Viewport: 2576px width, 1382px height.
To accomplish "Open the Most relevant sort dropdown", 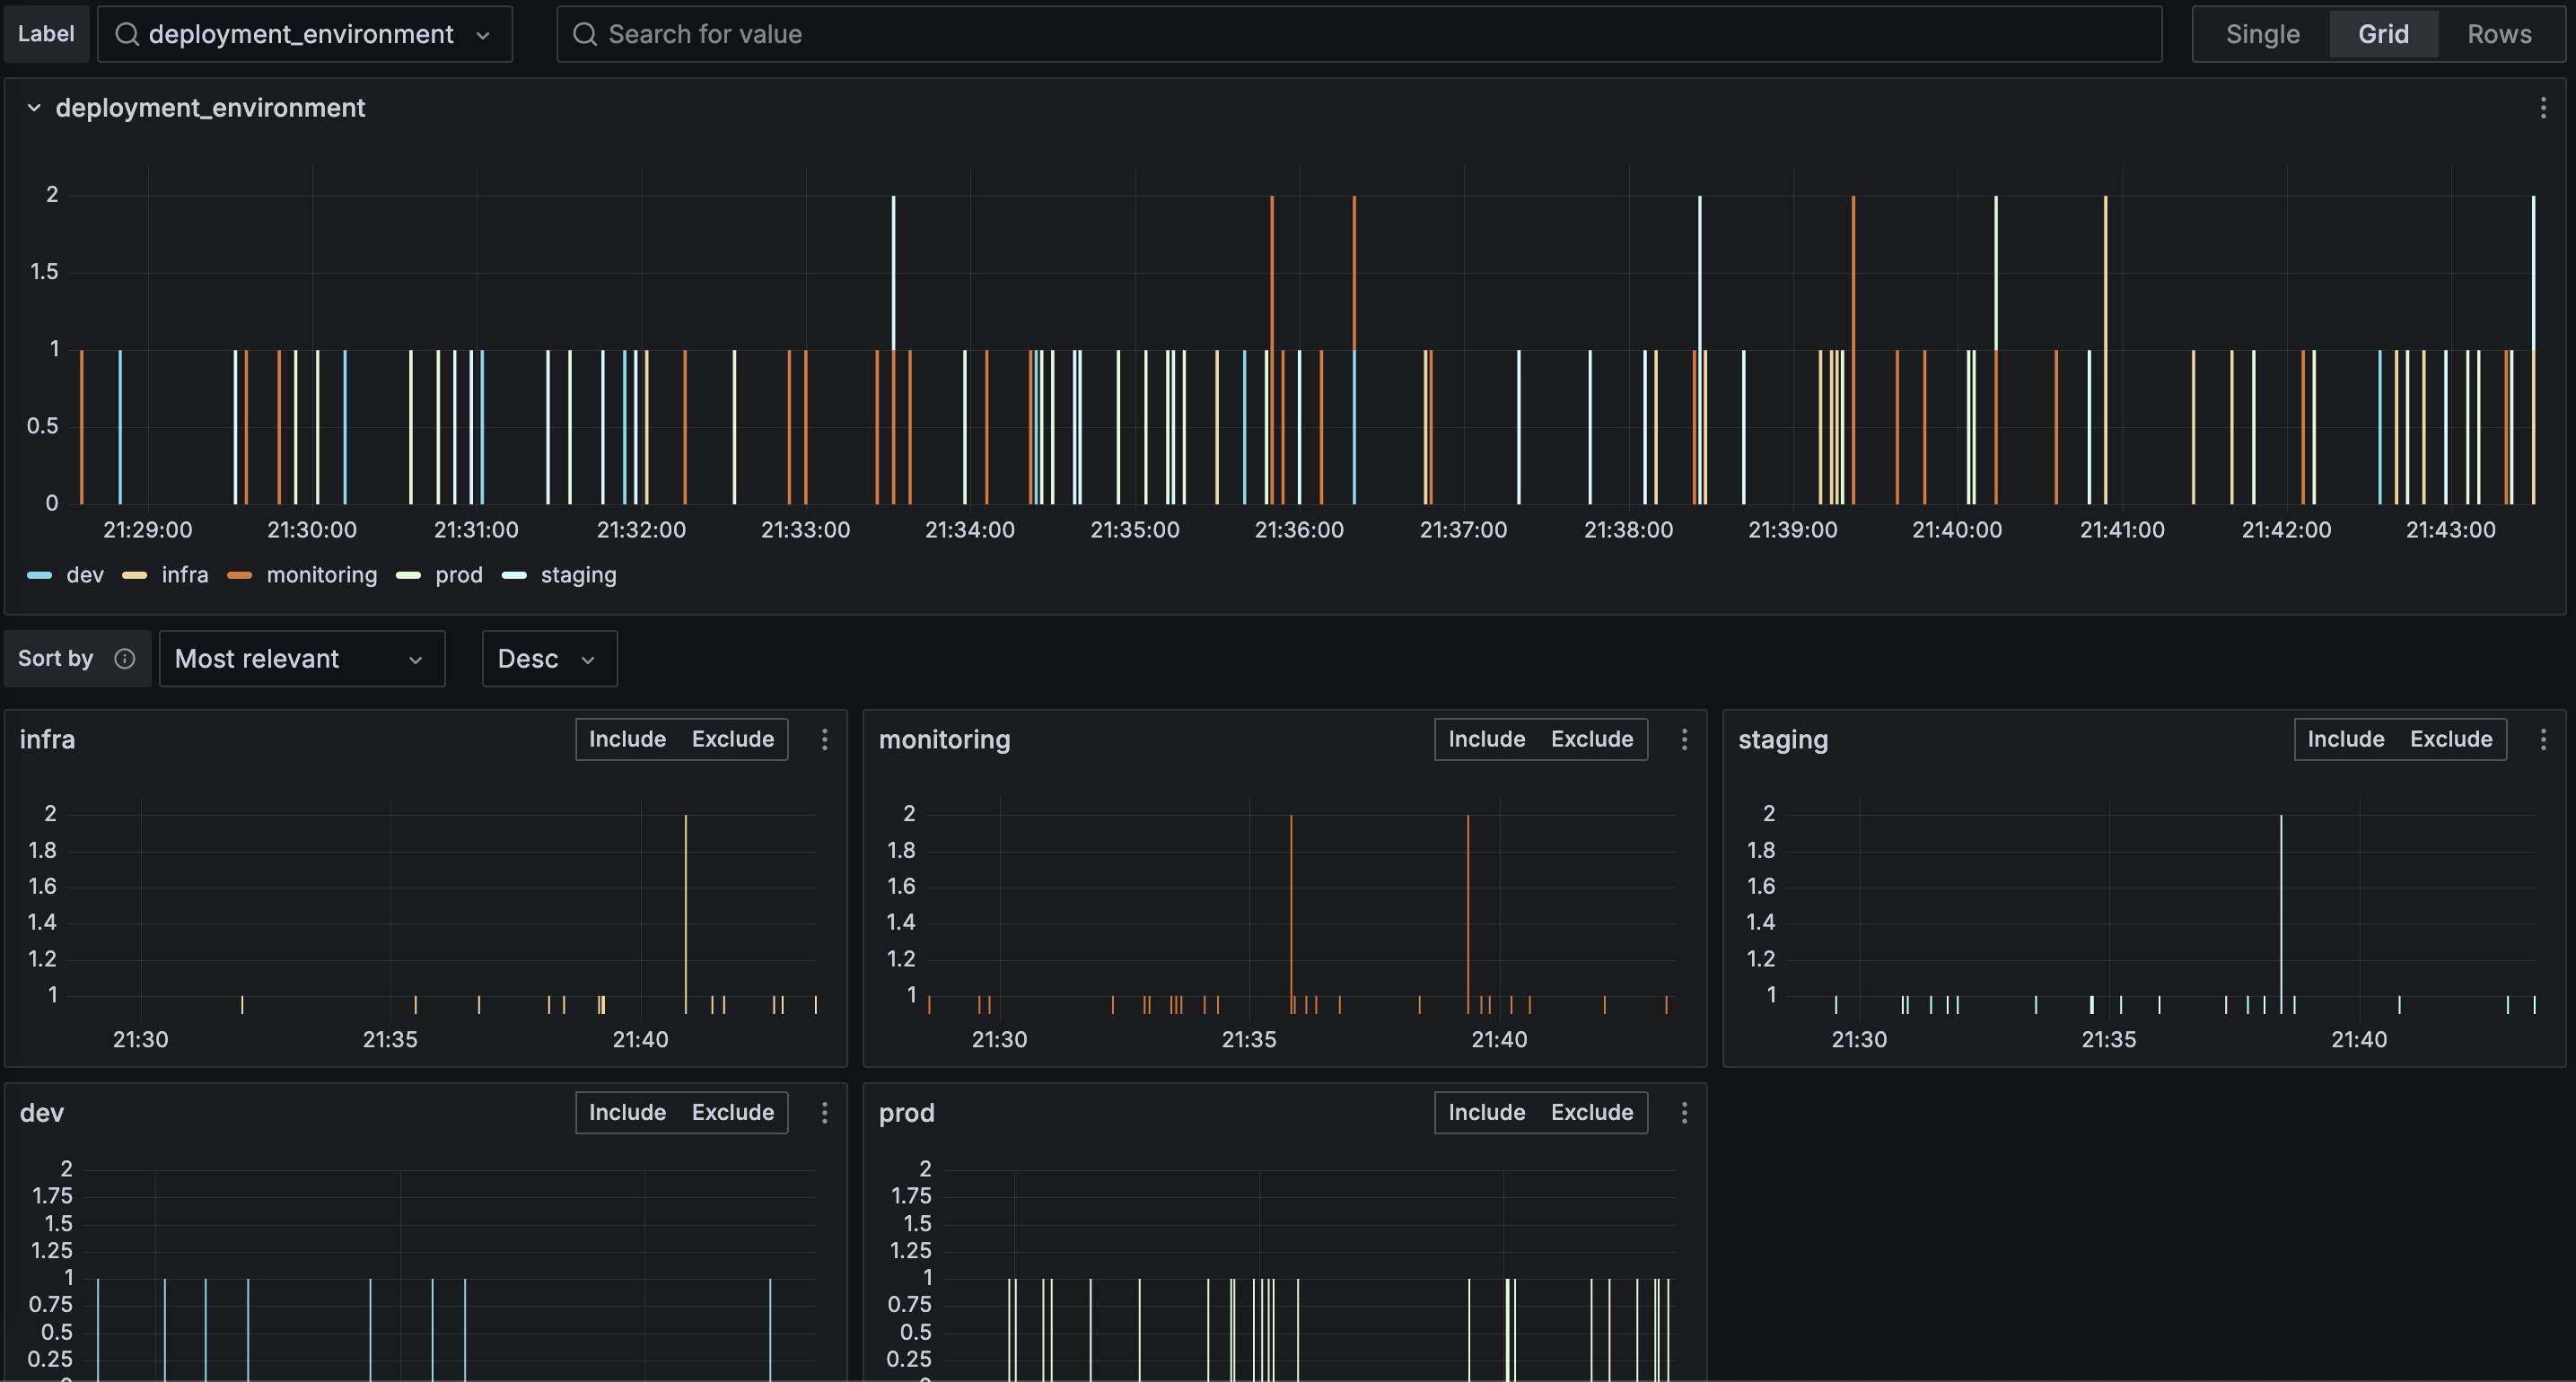I will click(x=301, y=658).
